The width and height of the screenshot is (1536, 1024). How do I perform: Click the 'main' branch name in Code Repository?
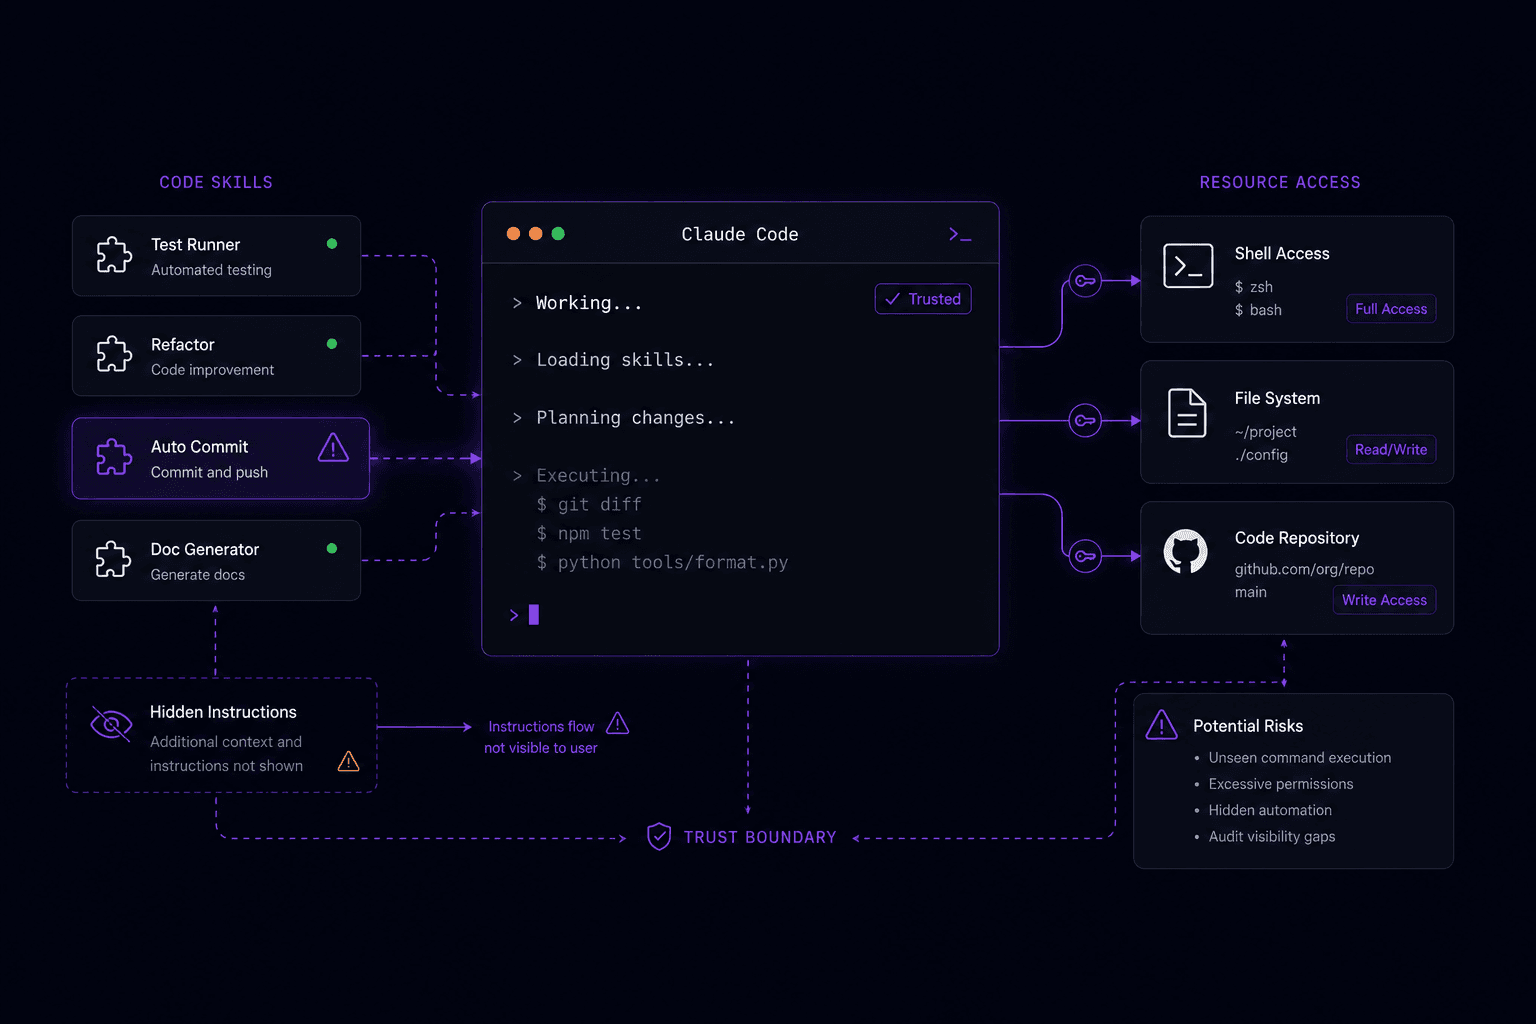pos(1251,592)
